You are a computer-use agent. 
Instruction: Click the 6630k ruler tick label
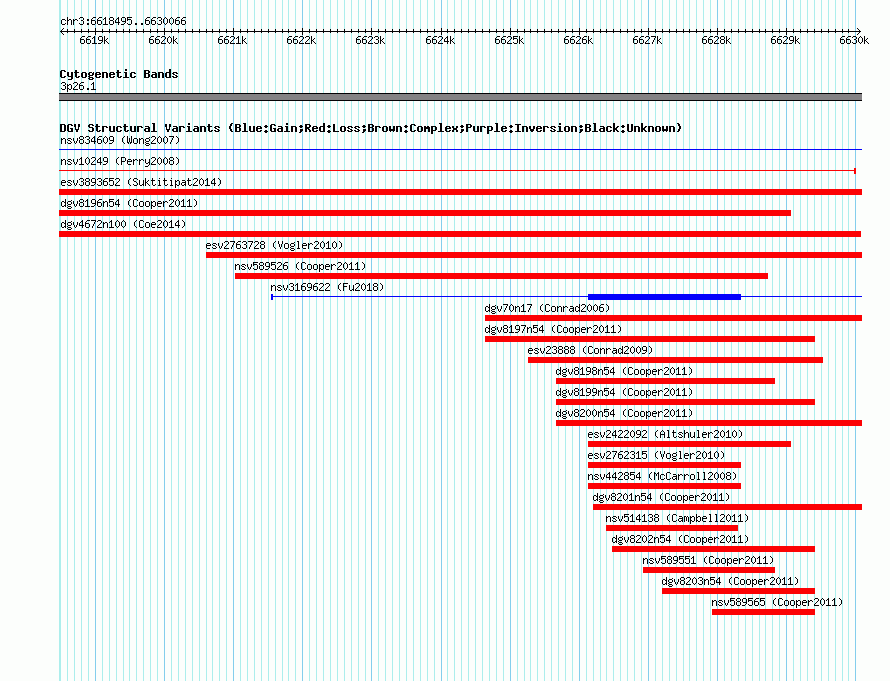point(854,40)
